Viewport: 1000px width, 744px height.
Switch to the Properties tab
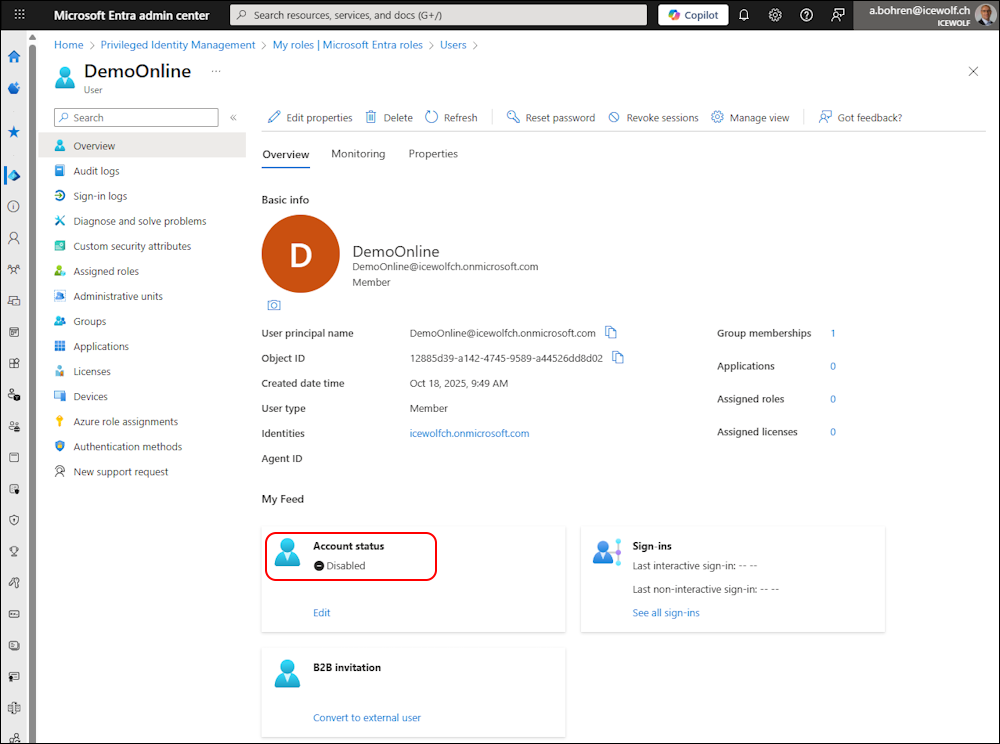coord(433,154)
